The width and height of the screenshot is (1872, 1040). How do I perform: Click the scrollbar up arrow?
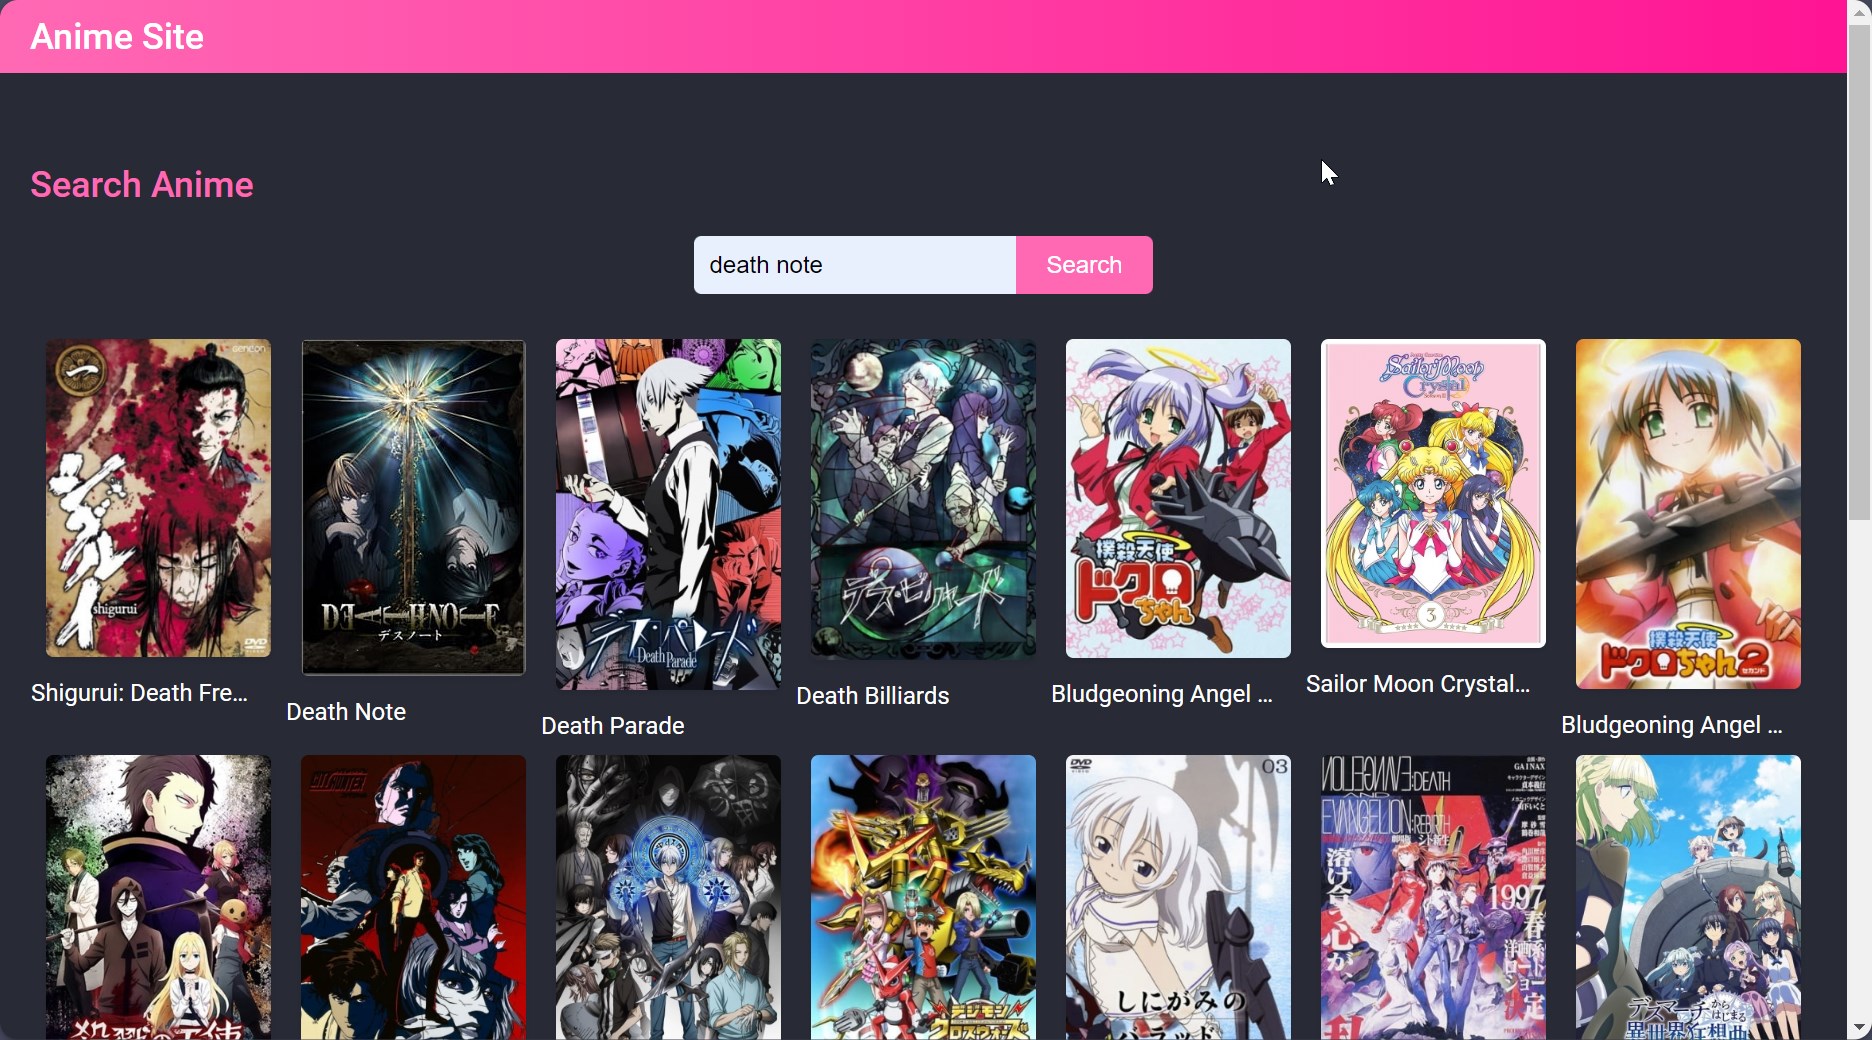coord(1859,12)
